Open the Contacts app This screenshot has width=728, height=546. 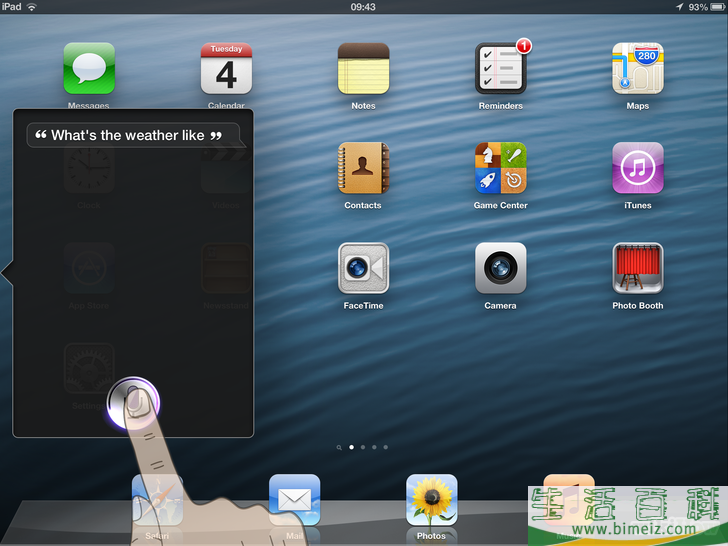pos(364,168)
